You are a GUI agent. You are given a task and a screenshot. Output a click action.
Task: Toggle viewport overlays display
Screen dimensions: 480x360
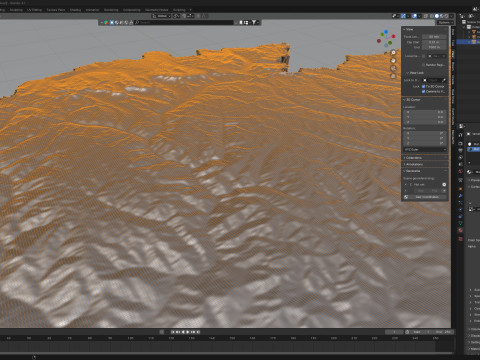click(x=415, y=16)
